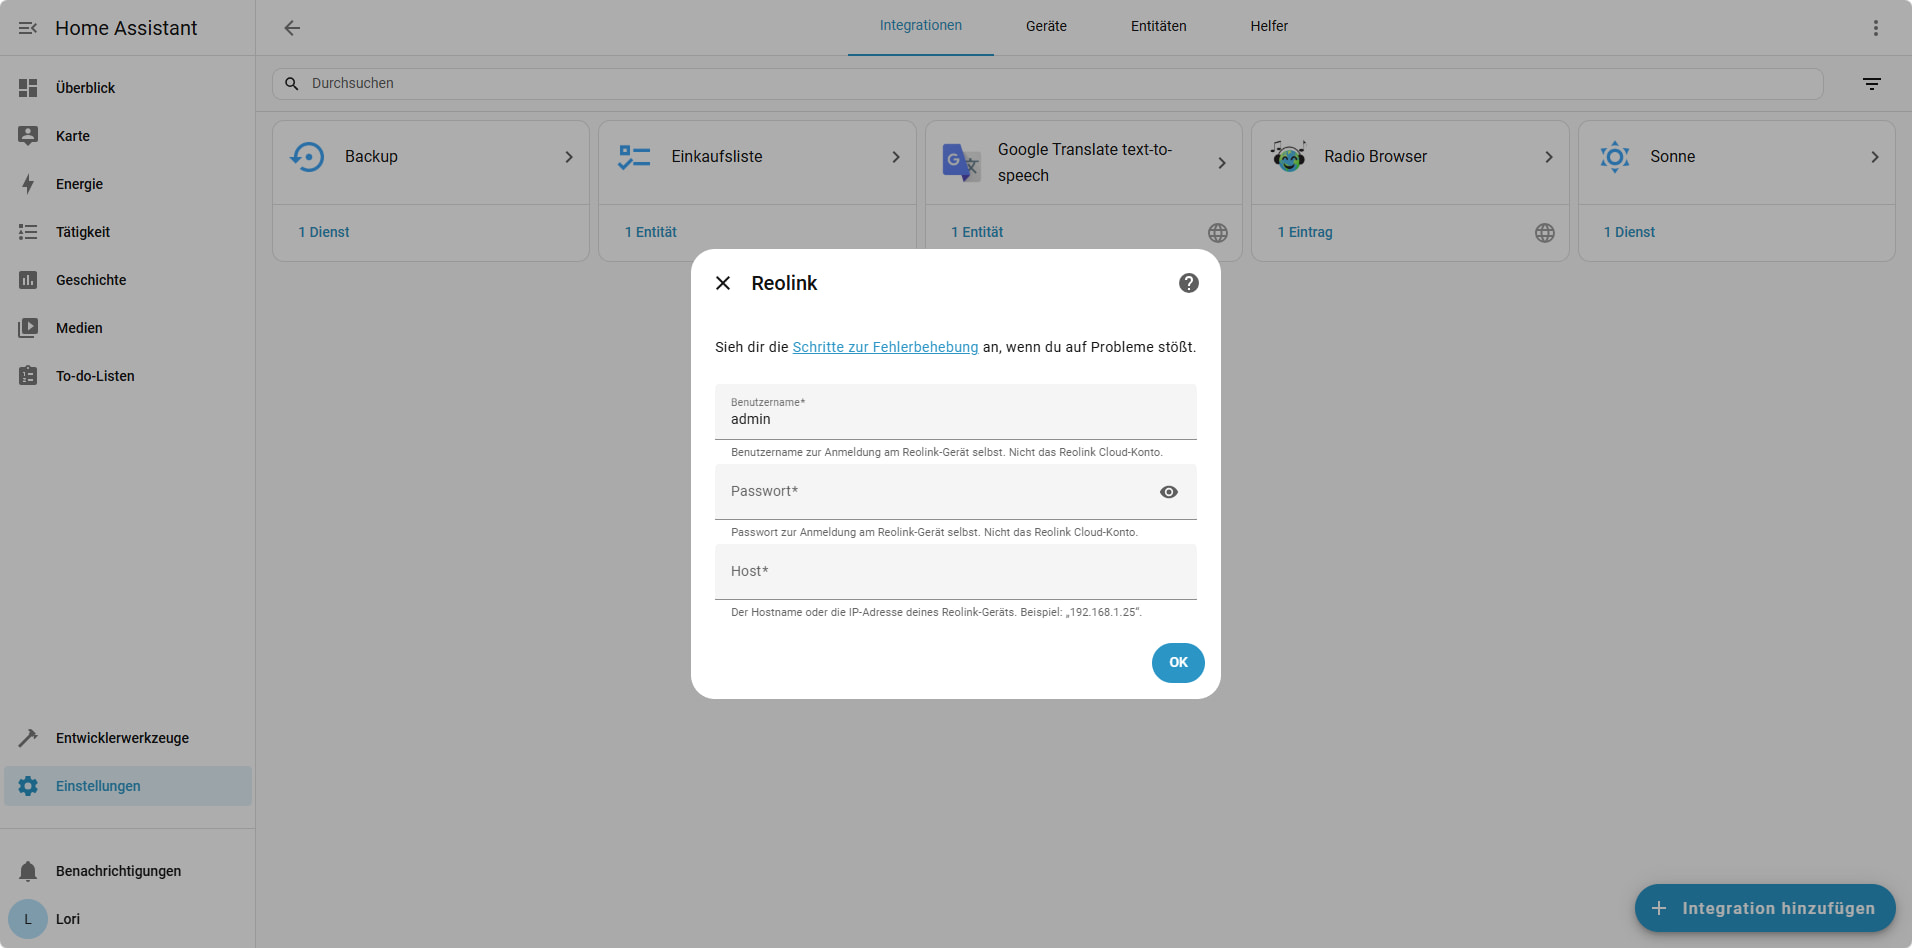The width and height of the screenshot is (1912, 948).
Task: Expand the Google Translate card chevron
Action: pos(1222,163)
